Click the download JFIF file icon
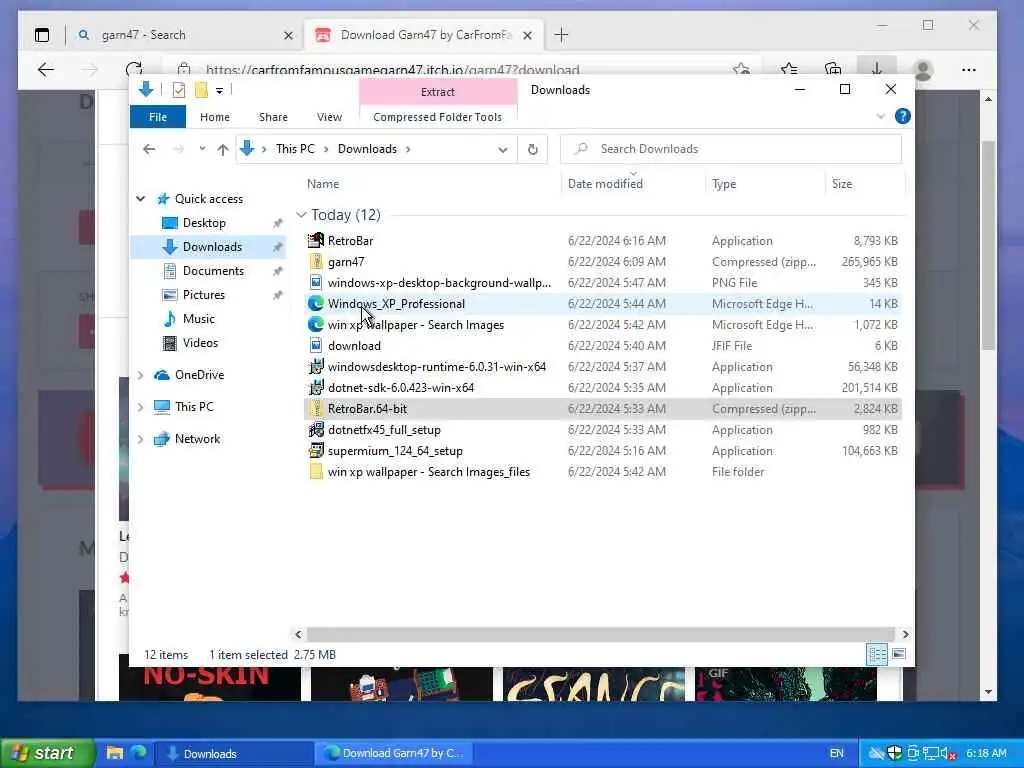Viewport: 1024px width, 768px height. click(316, 345)
